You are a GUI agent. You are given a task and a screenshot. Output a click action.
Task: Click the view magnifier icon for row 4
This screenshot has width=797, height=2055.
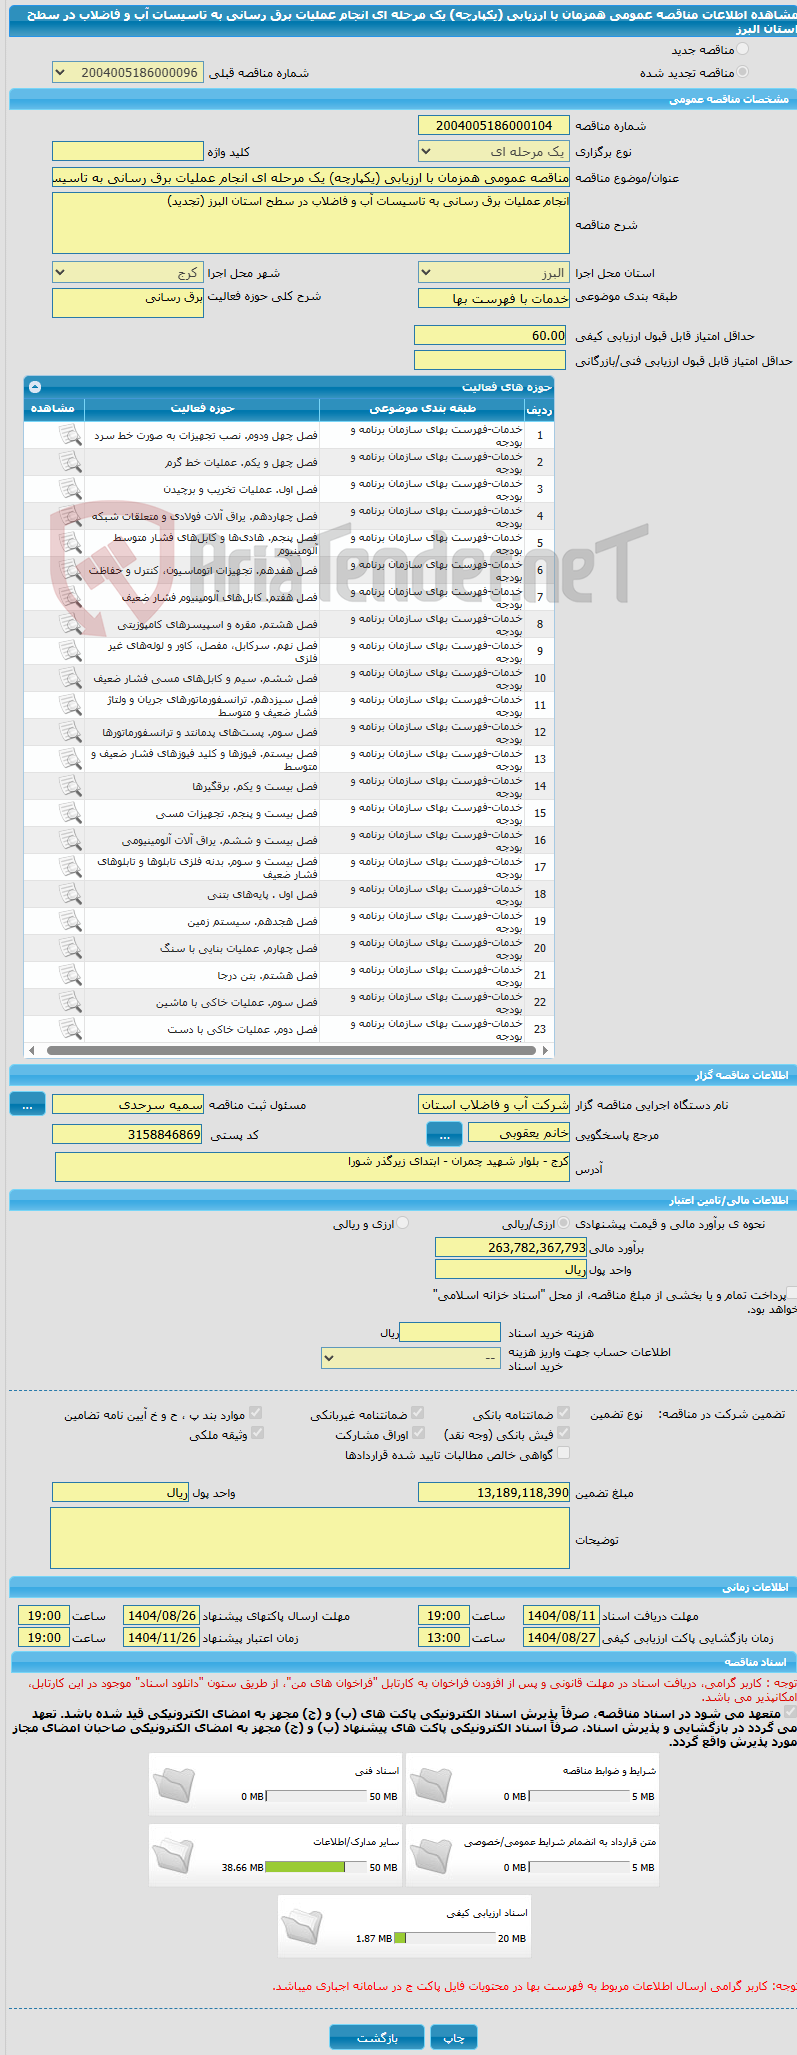[x=69, y=516]
